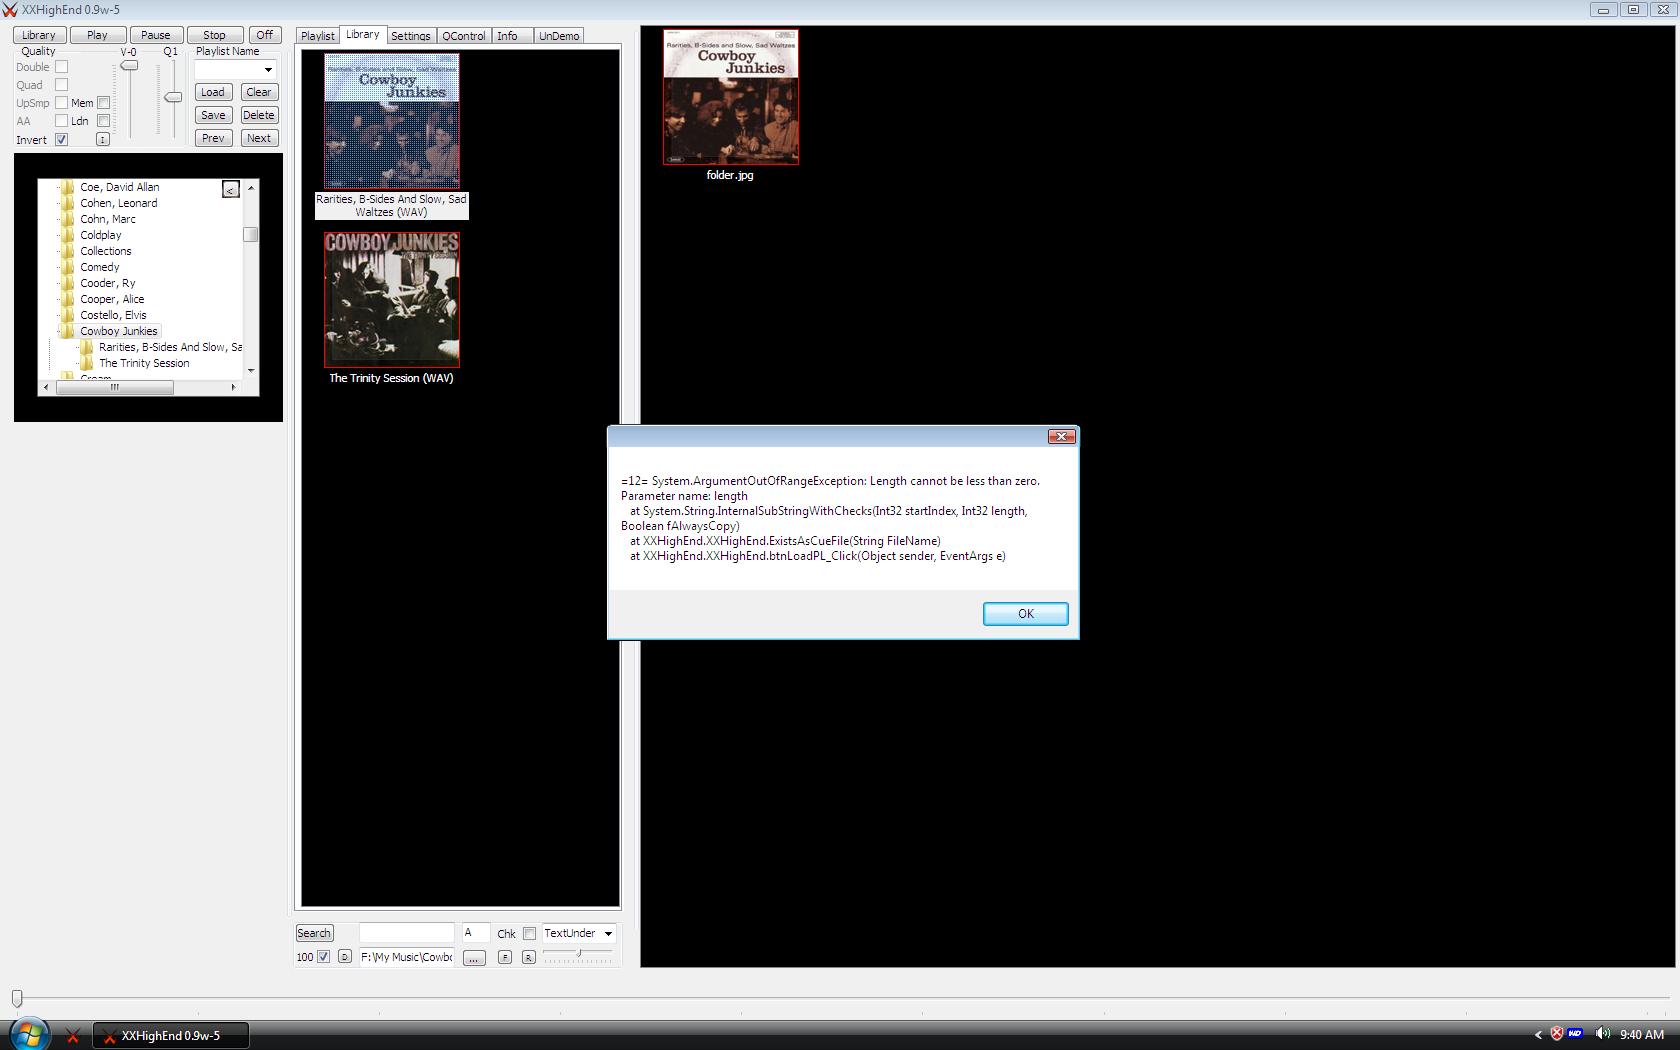Screen dimensions: 1680x1050
Task: Click the Next button
Action: point(259,138)
